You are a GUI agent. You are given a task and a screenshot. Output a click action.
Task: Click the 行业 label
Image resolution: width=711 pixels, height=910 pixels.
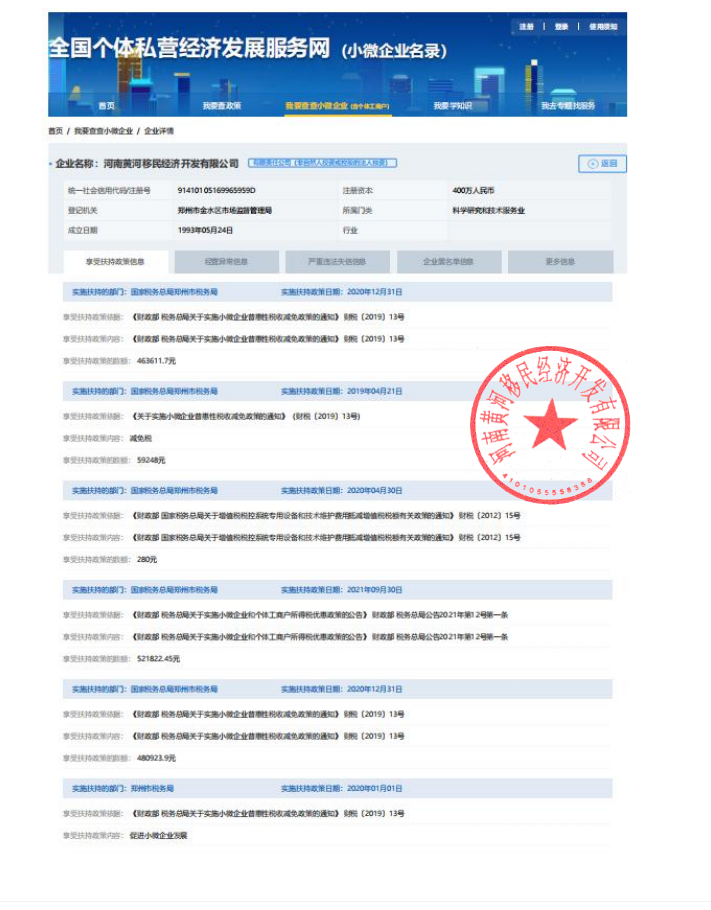tap(350, 230)
